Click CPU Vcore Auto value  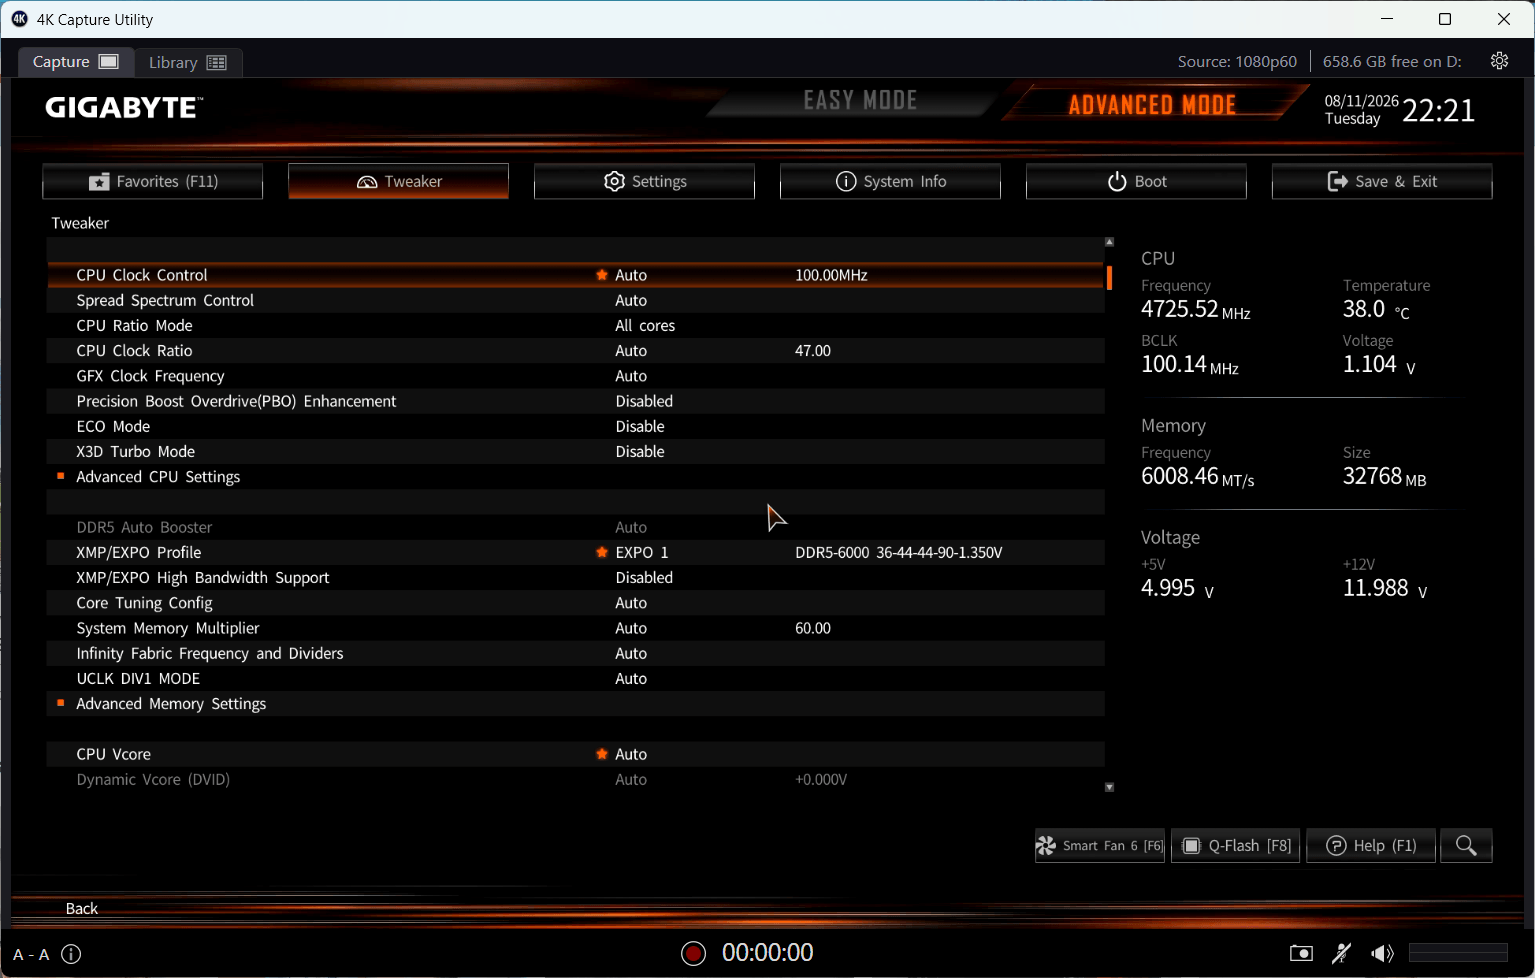click(631, 754)
